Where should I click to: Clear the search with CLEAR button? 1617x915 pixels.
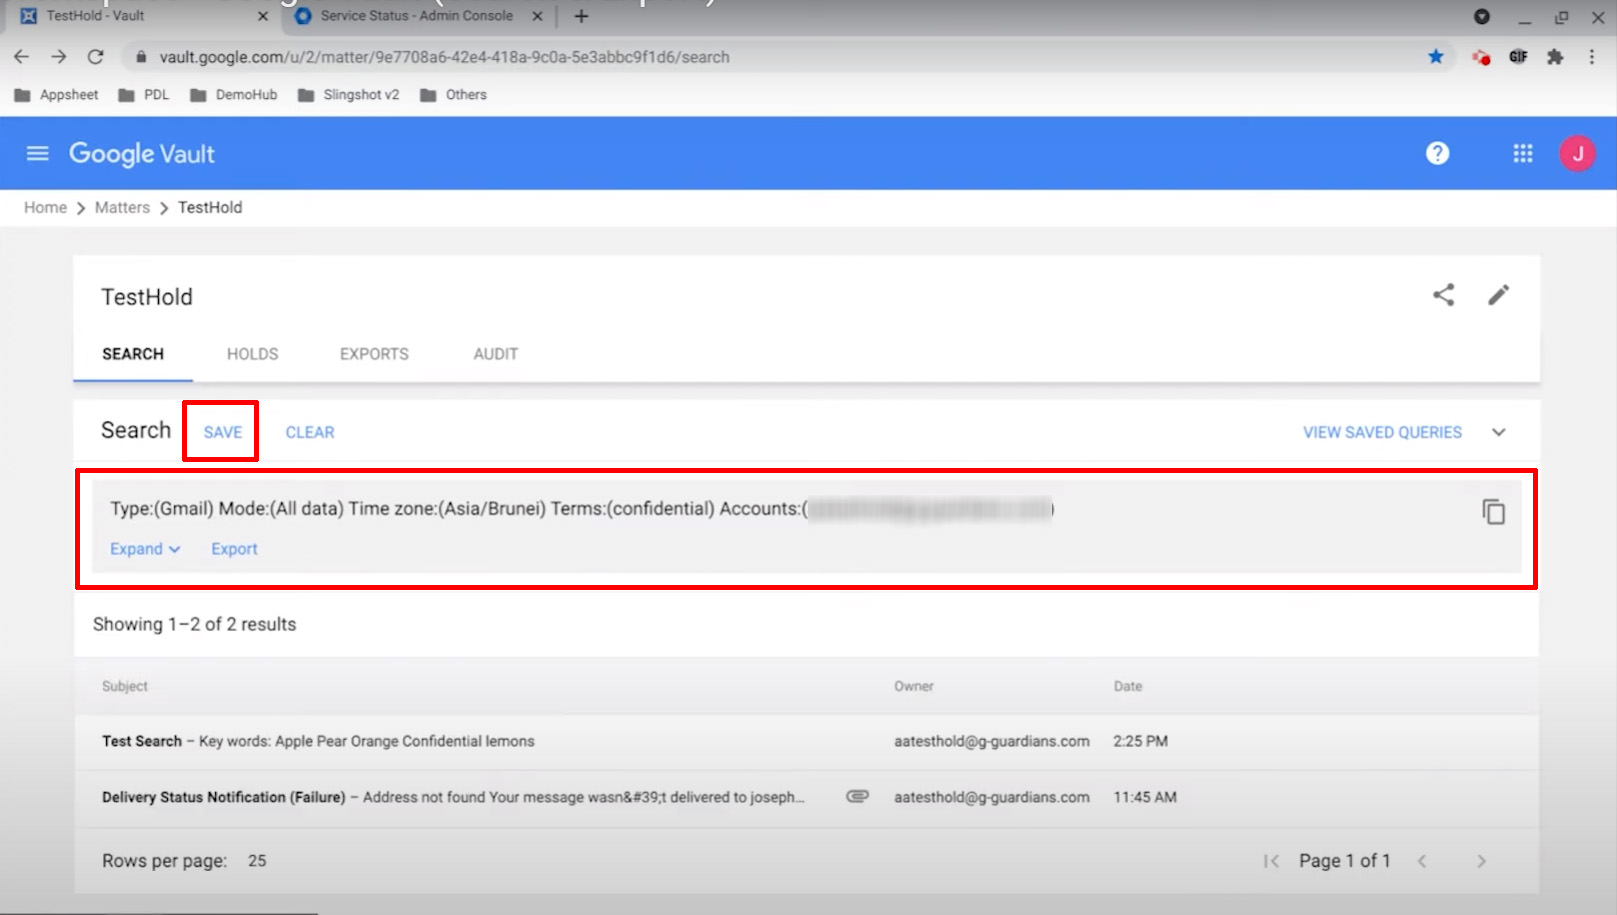[310, 432]
